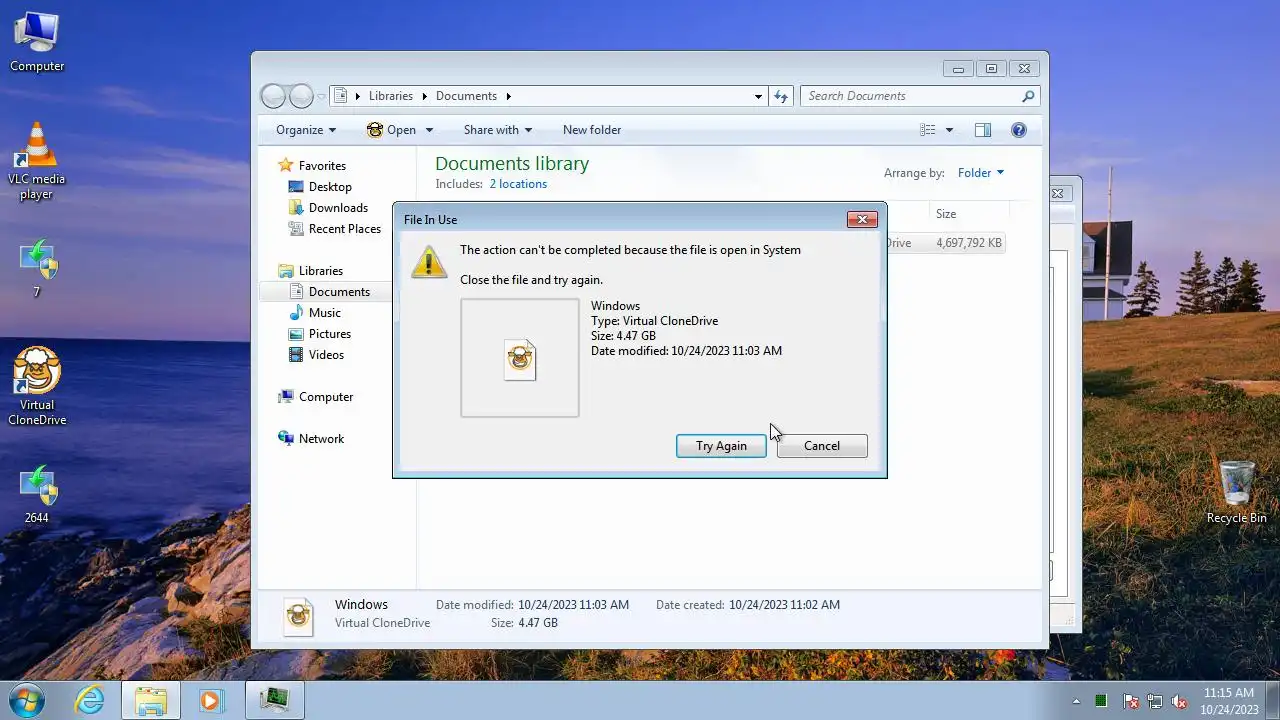Open the network tray icon
Image resolution: width=1280 pixels, height=720 pixels.
[1155, 701]
